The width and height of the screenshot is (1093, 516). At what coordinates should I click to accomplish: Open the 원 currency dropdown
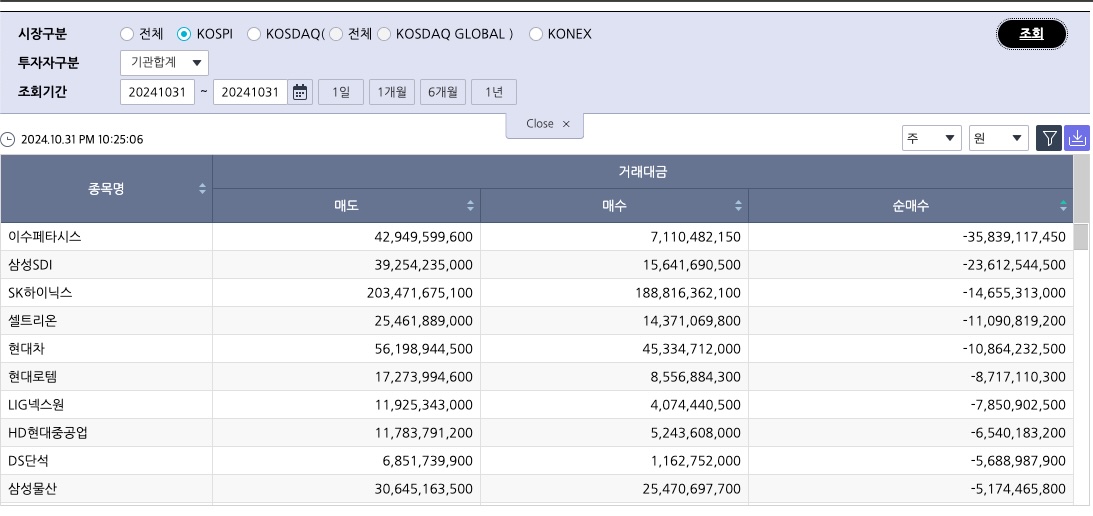coord(999,138)
